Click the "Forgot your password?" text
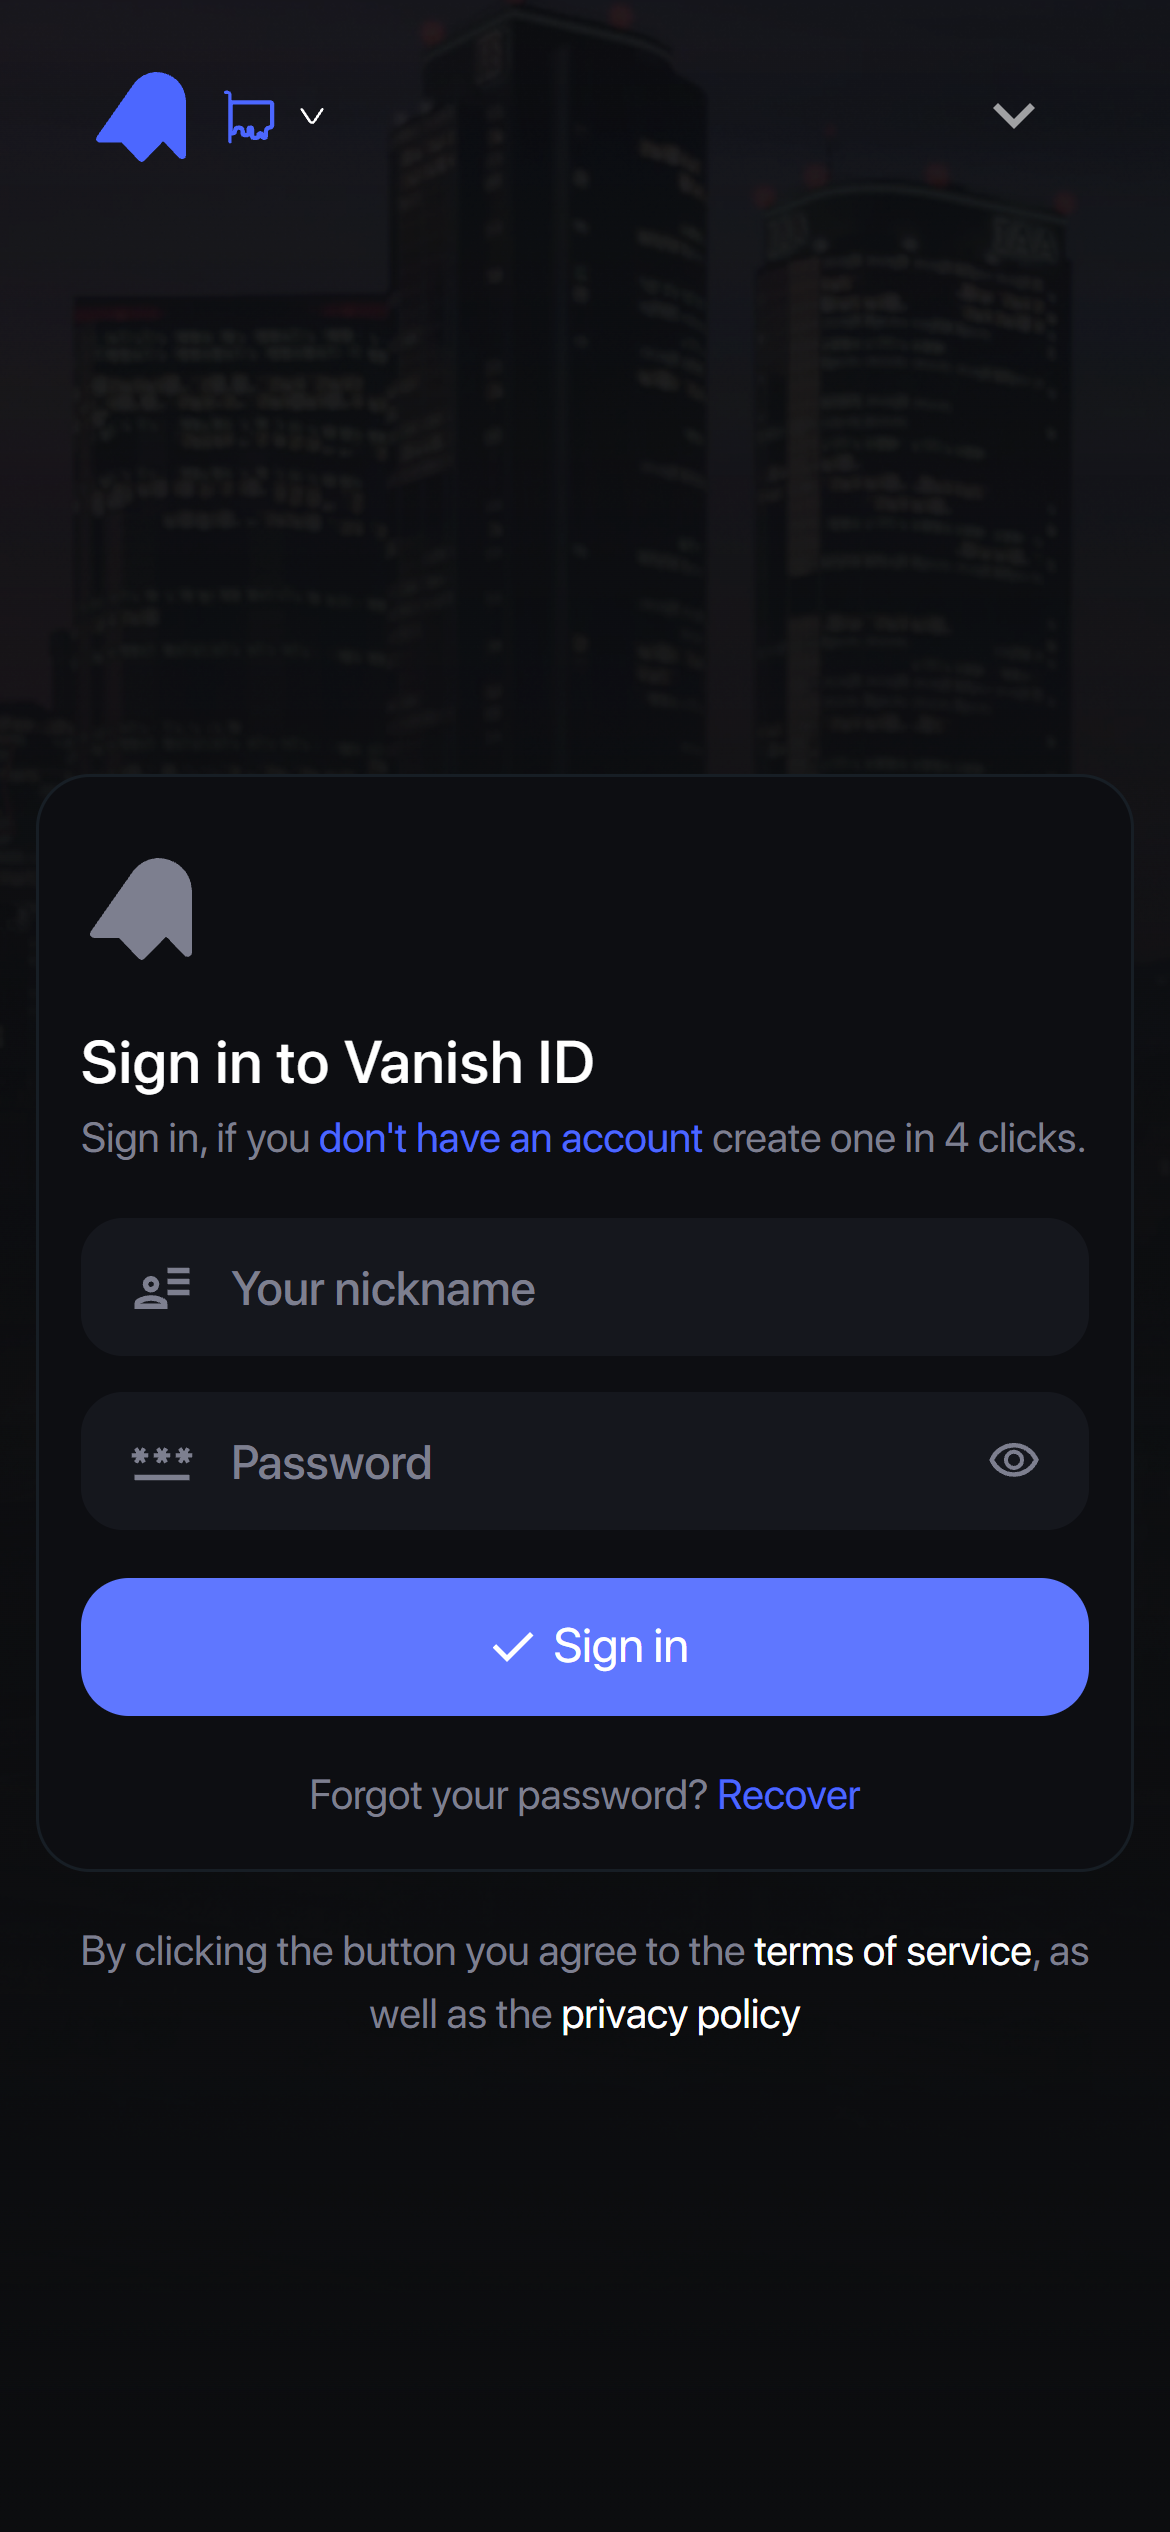This screenshot has width=1170, height=2532. point(508,1796)
